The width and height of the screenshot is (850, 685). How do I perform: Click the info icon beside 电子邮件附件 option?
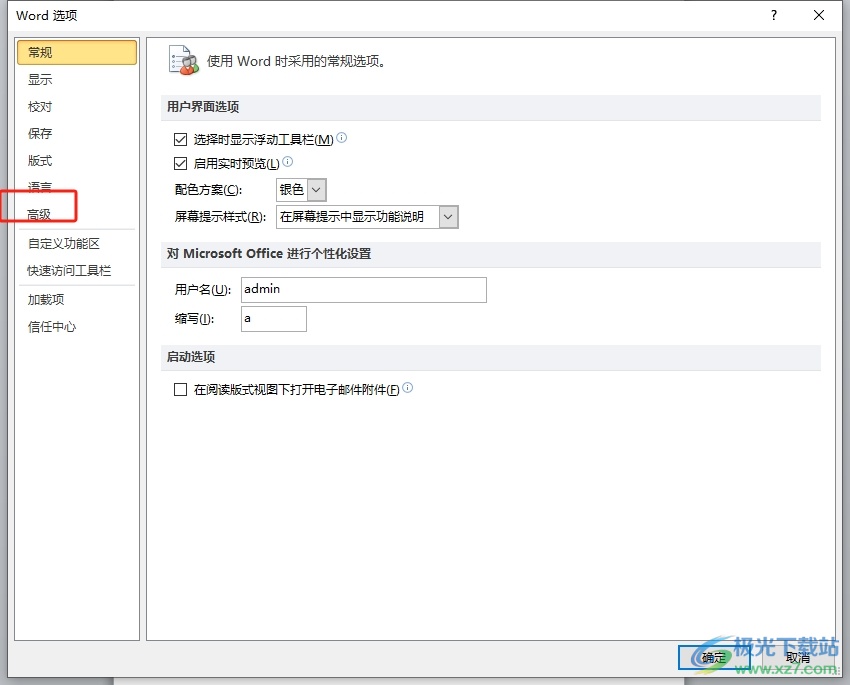408,387
